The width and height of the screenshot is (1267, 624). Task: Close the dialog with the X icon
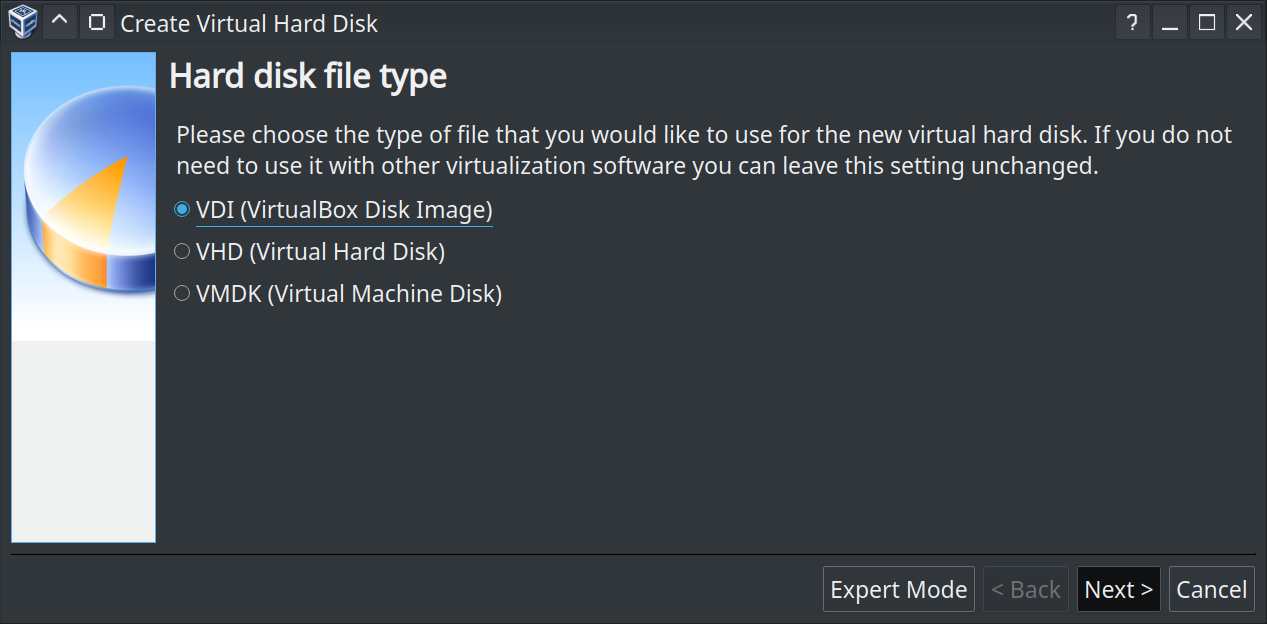pyautogui.click(x=1244, y=22)
